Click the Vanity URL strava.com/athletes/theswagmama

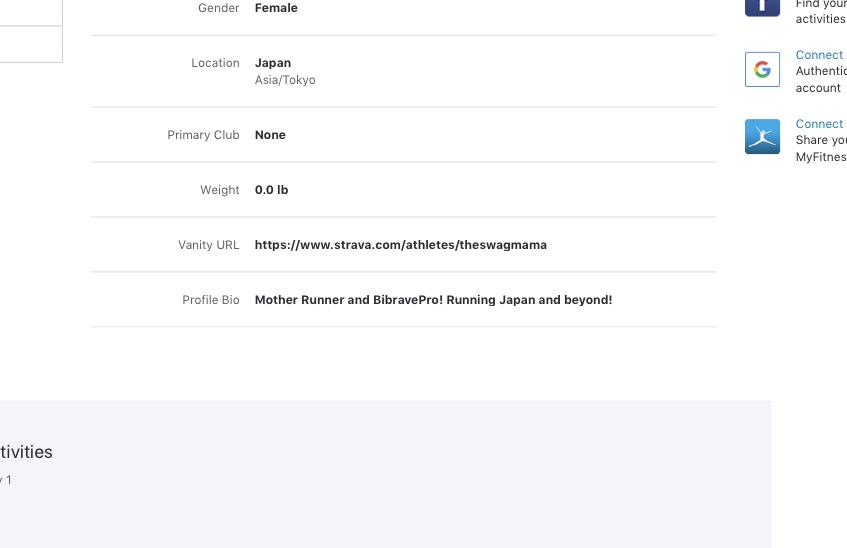pyautogui.click(x=400, y=245)
